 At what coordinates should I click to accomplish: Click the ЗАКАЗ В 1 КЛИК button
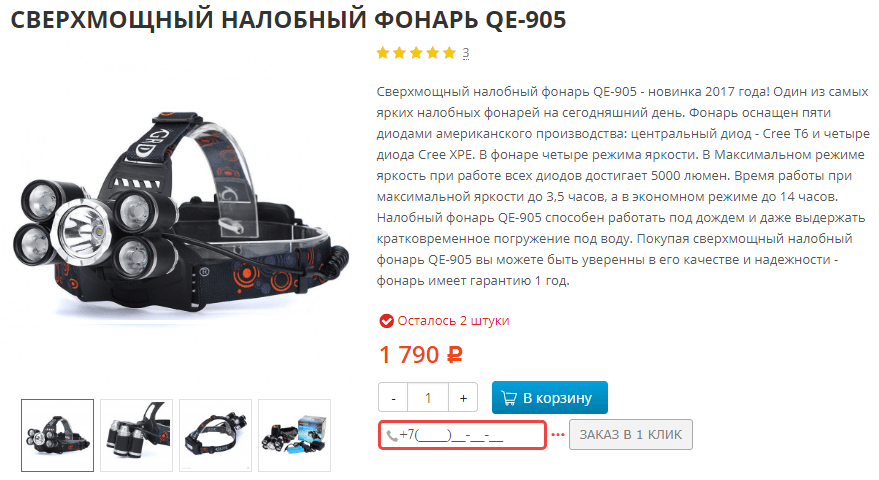pyautogui.click(x=631, y=435)
